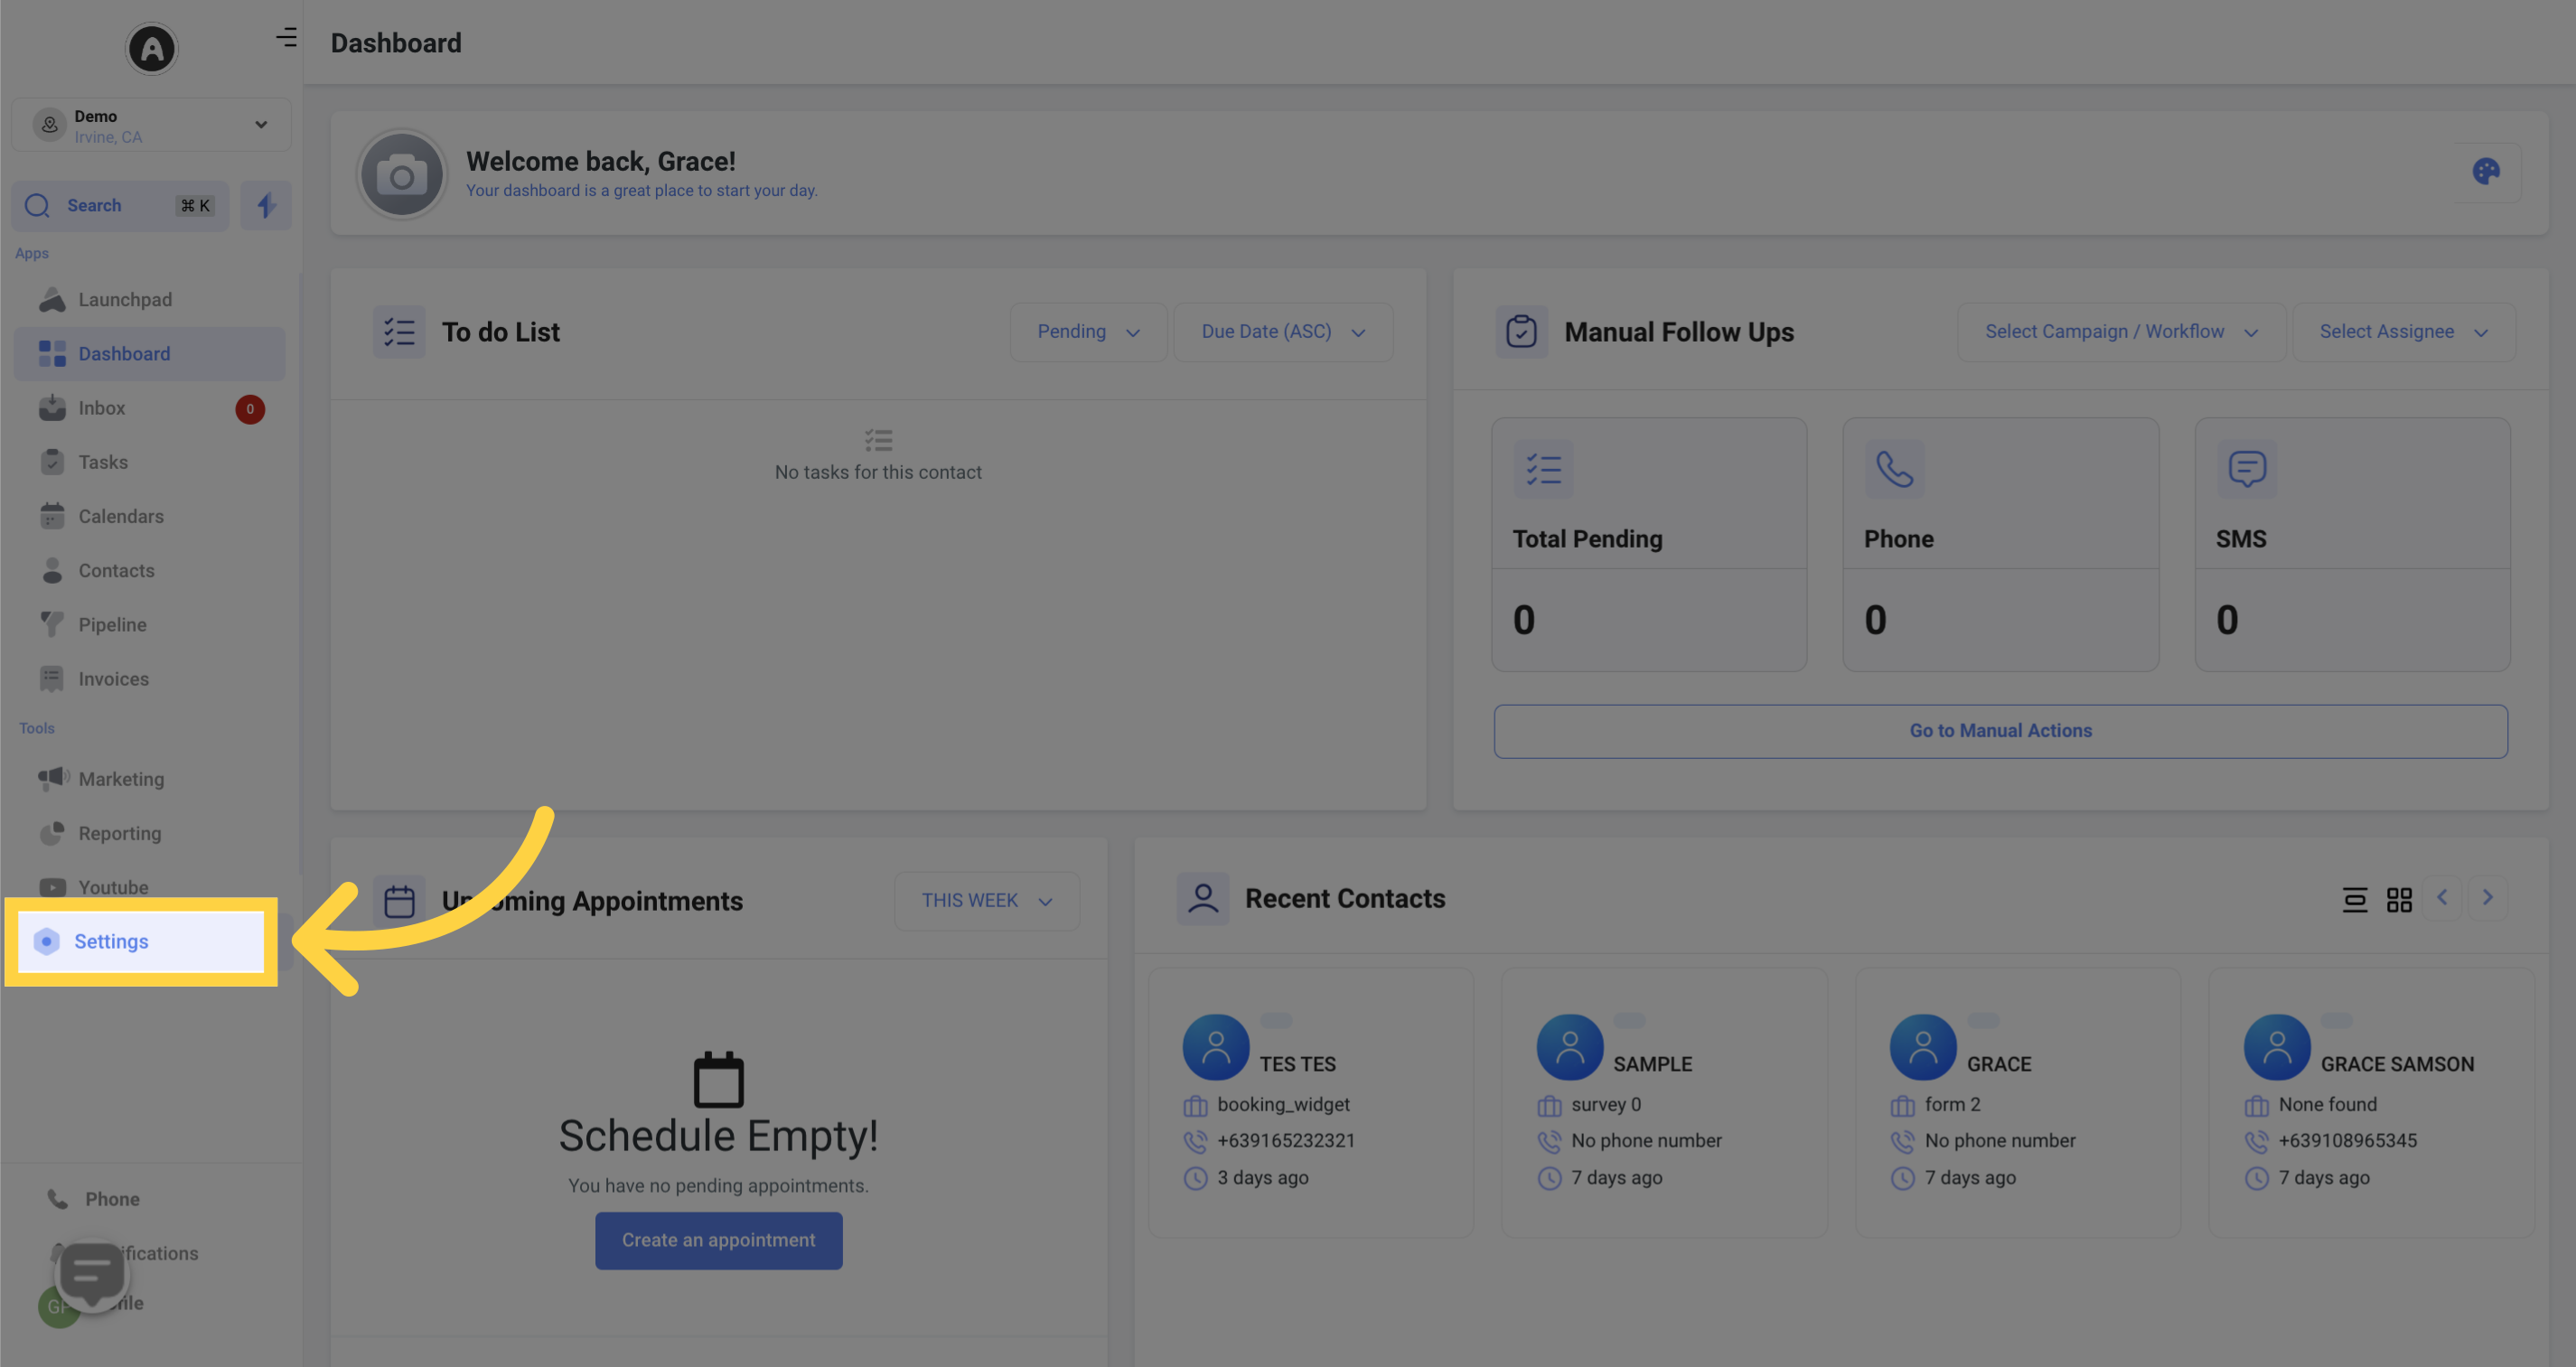The width and height of the screenshot is (2576, 1367).
Task: Click the form 2 source text
Action: pyautogui.click(x=1952, y=1105)
